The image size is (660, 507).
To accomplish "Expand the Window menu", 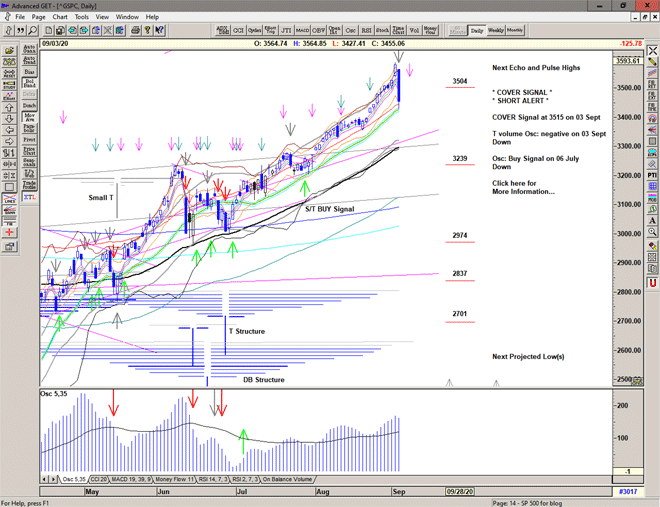I will (x=127, y=17).
